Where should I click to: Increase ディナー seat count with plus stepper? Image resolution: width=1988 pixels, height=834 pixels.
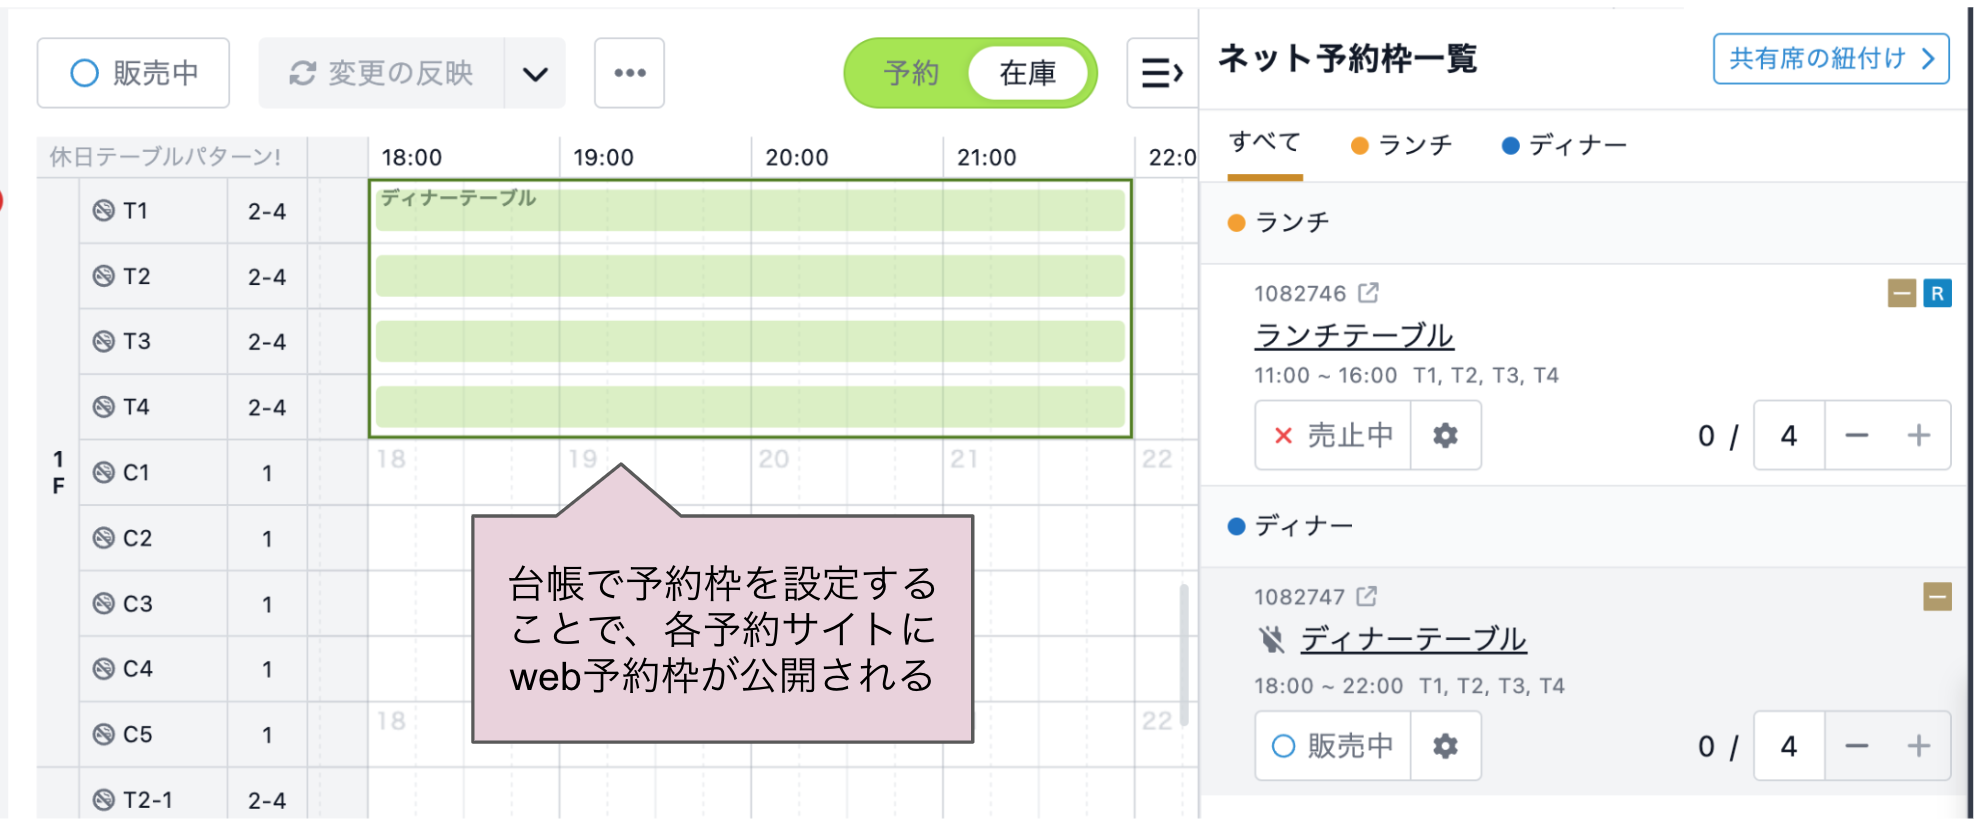[1920, 746]
